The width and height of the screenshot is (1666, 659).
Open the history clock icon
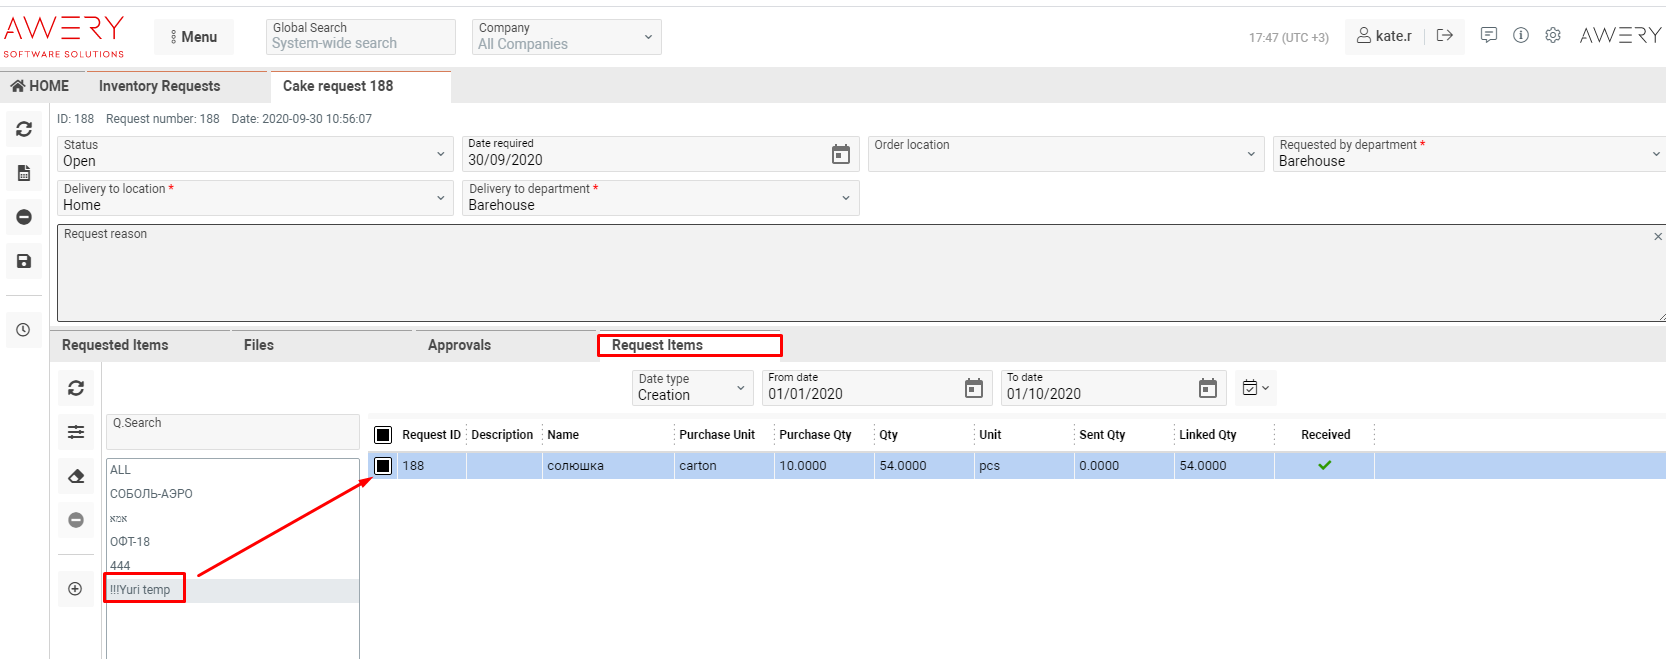pyautogui.click(x=24, y=330)
